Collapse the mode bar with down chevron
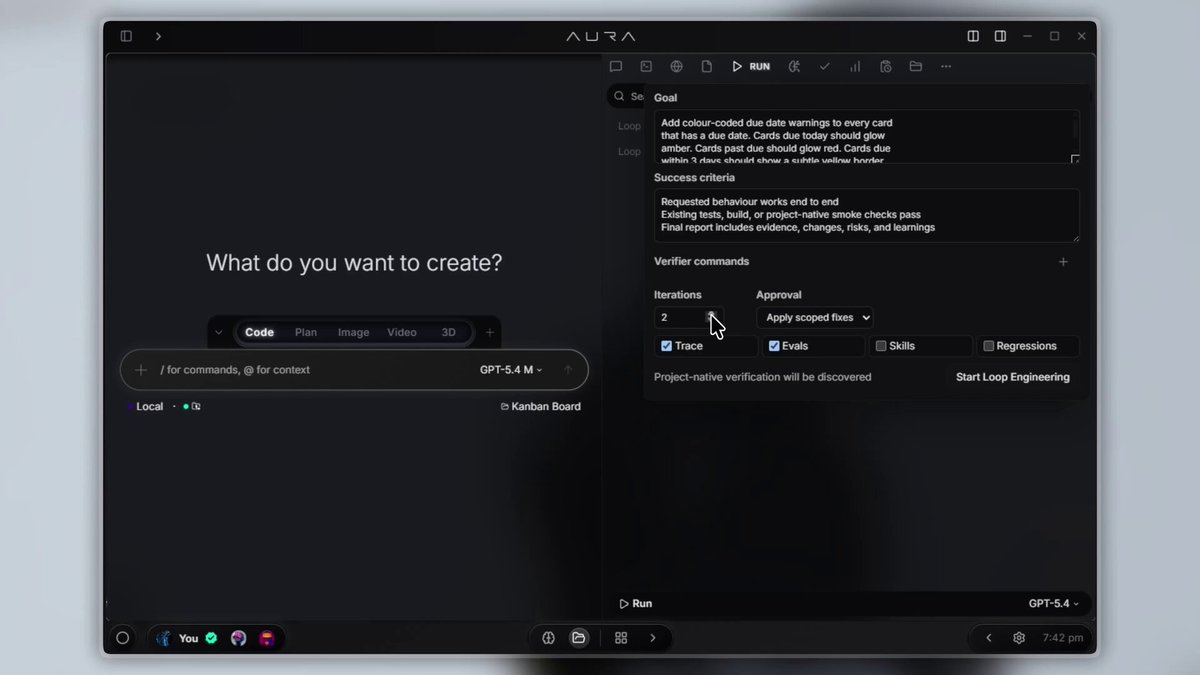Viewport: 1200px width, 675px height. 219,332
